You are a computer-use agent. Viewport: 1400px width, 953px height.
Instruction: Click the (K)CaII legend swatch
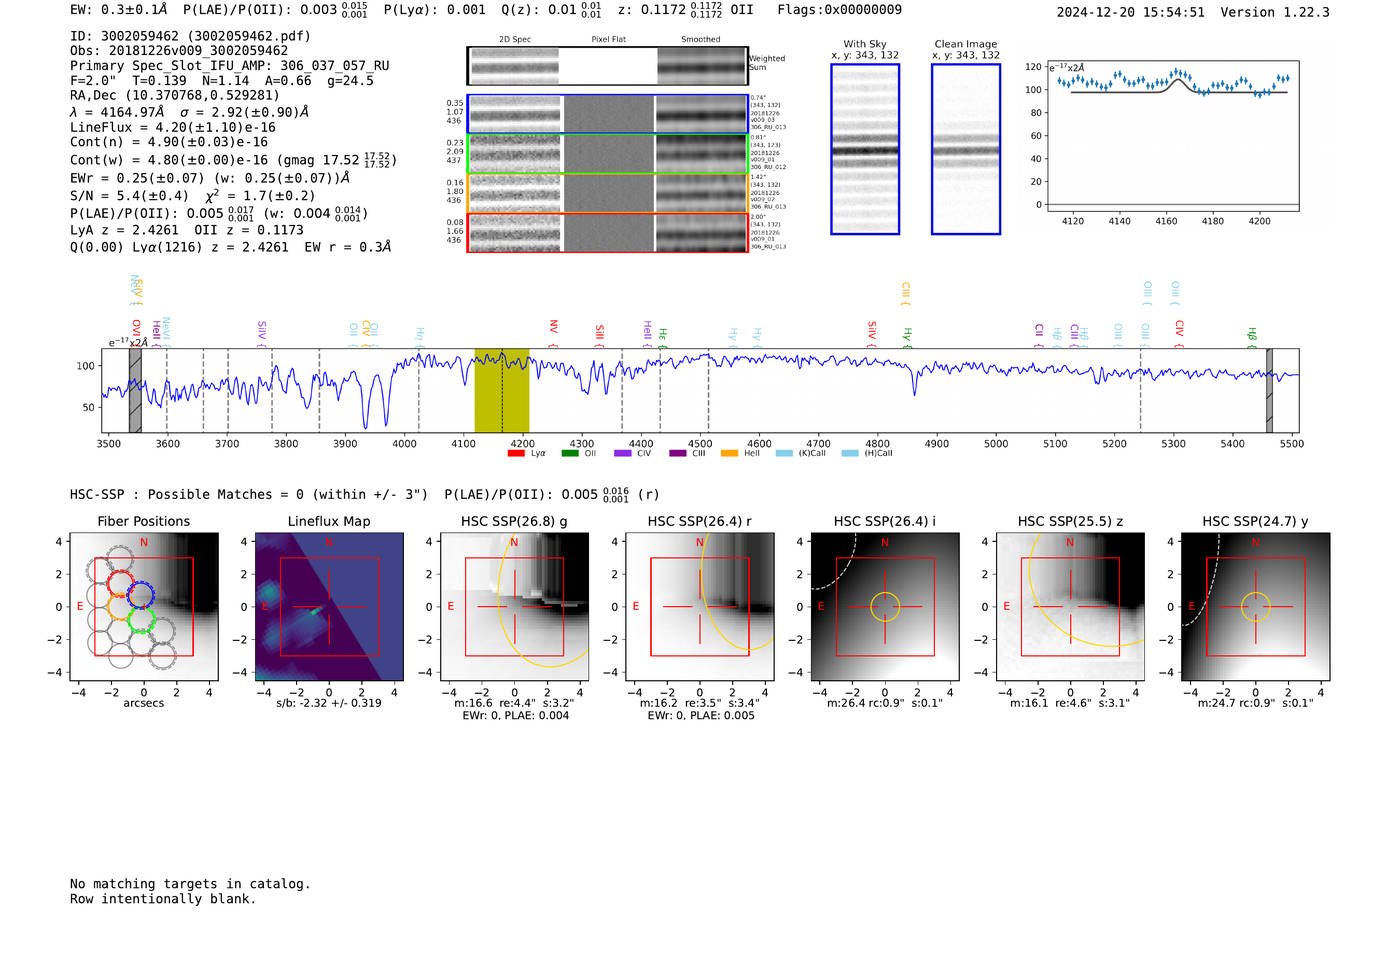(x=784, y=453)
